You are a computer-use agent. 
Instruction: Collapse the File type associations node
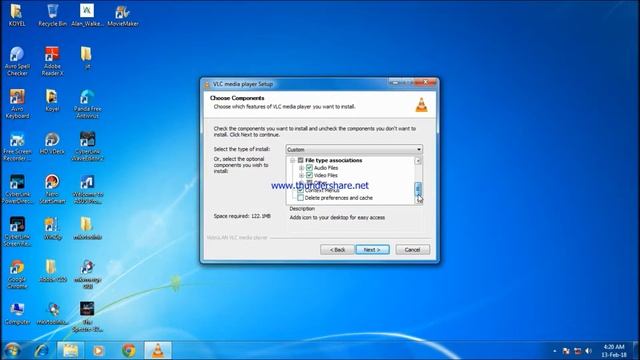coord(293,160)
